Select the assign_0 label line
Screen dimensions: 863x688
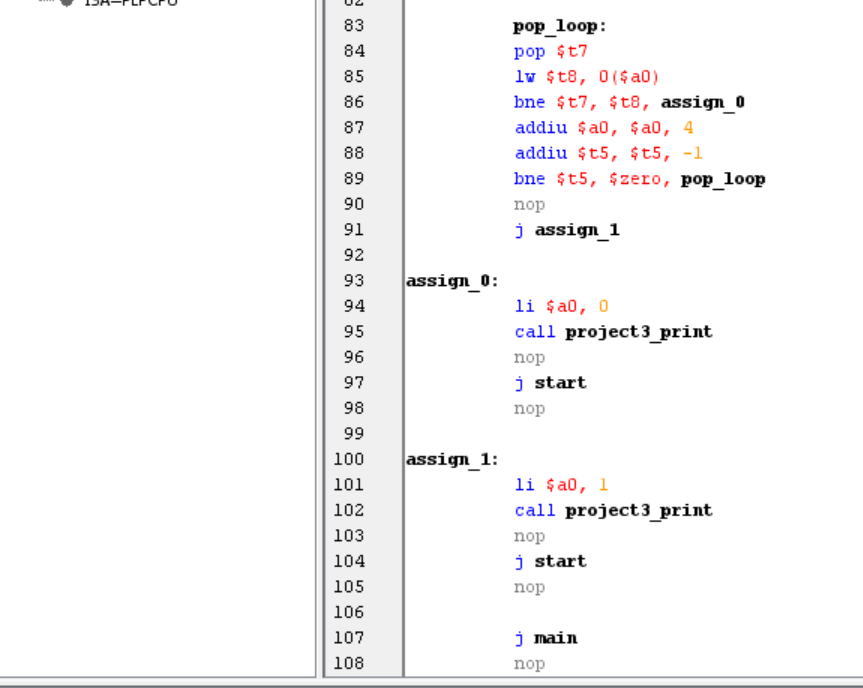pos(450,280)
